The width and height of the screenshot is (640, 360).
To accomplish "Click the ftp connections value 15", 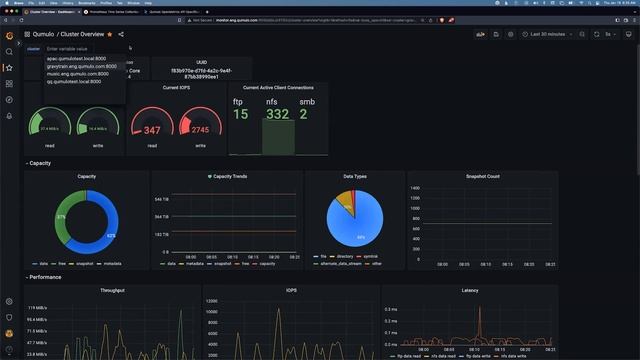I will 240,114.
